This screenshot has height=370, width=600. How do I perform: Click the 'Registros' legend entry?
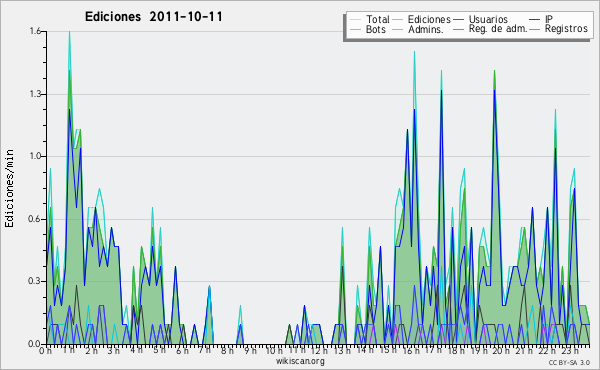click(x=566, y=29)
